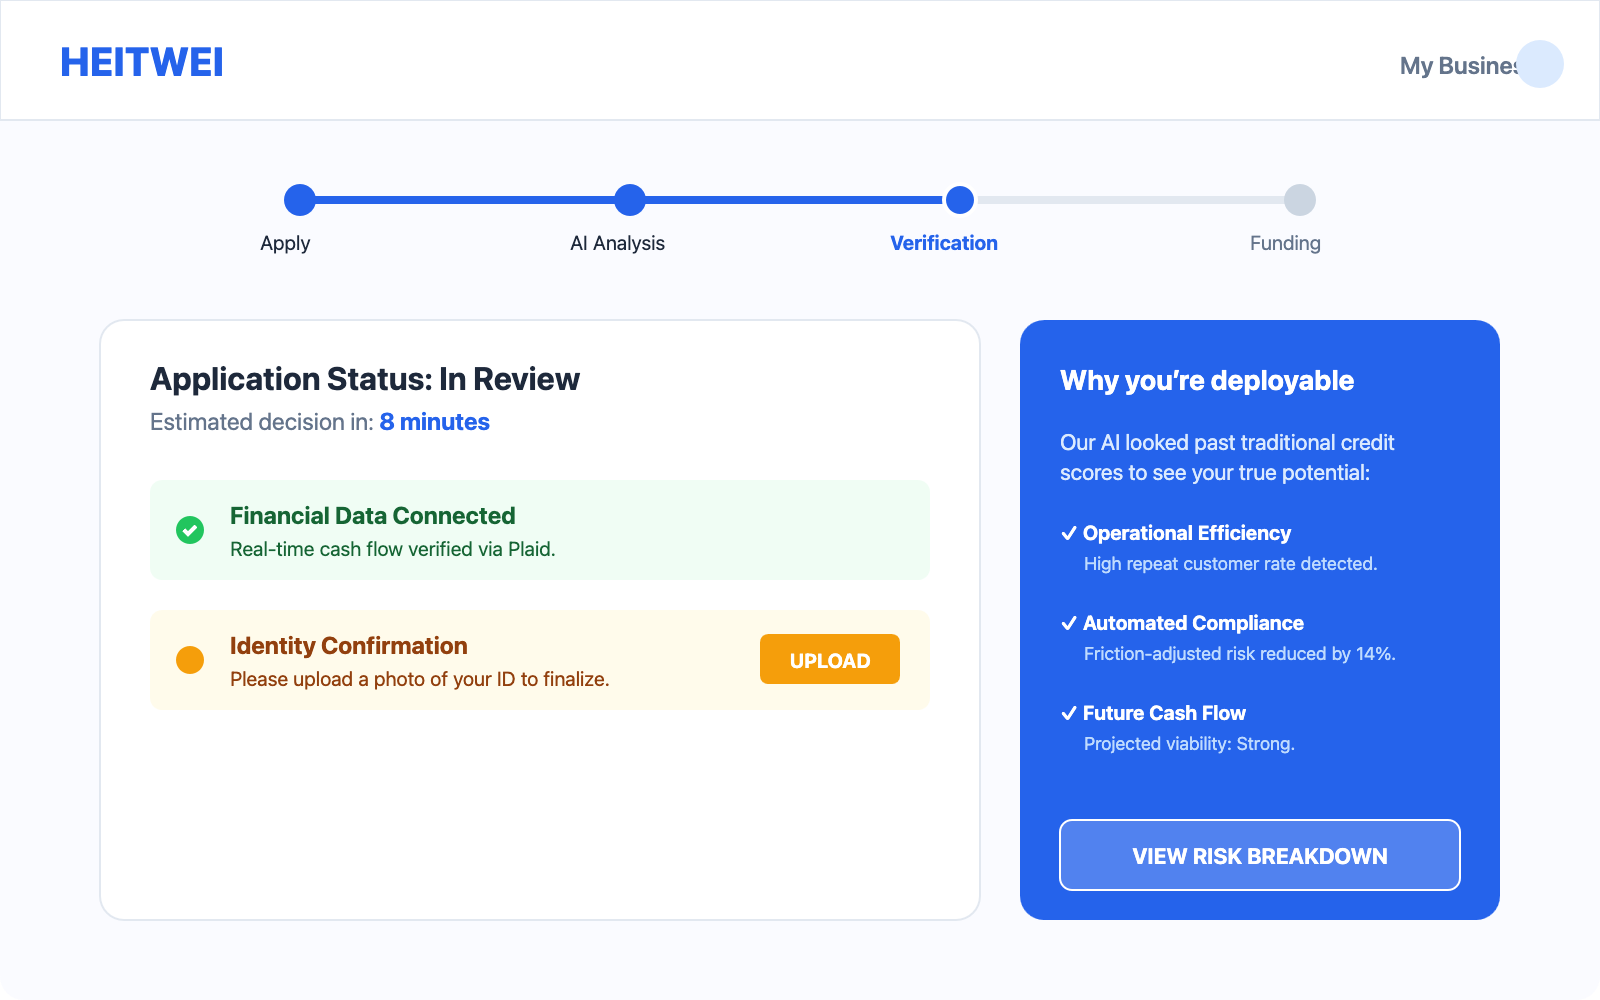Click the Future Cash Flow checkmark icon
1600x1000 pixels.
[x=1069, y=713]
